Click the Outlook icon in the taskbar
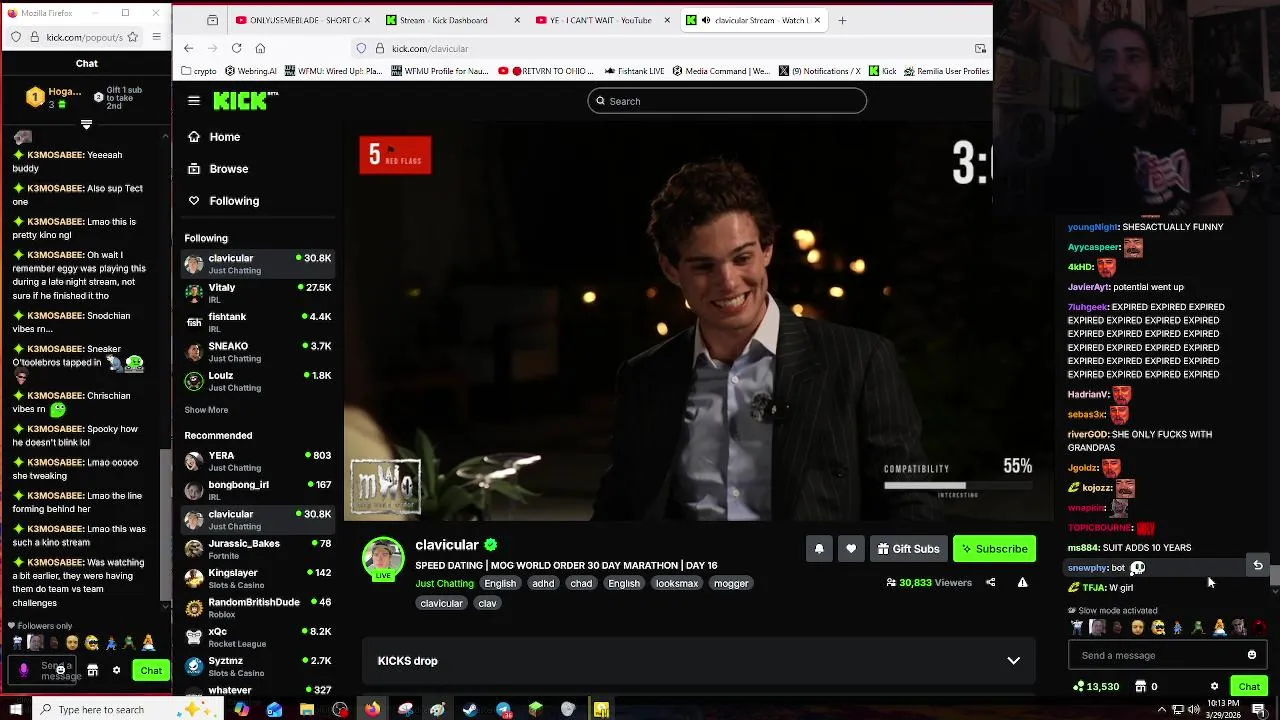Image resolution: width=1280 pixels, height=720 pixels. [x=274, y=710]
